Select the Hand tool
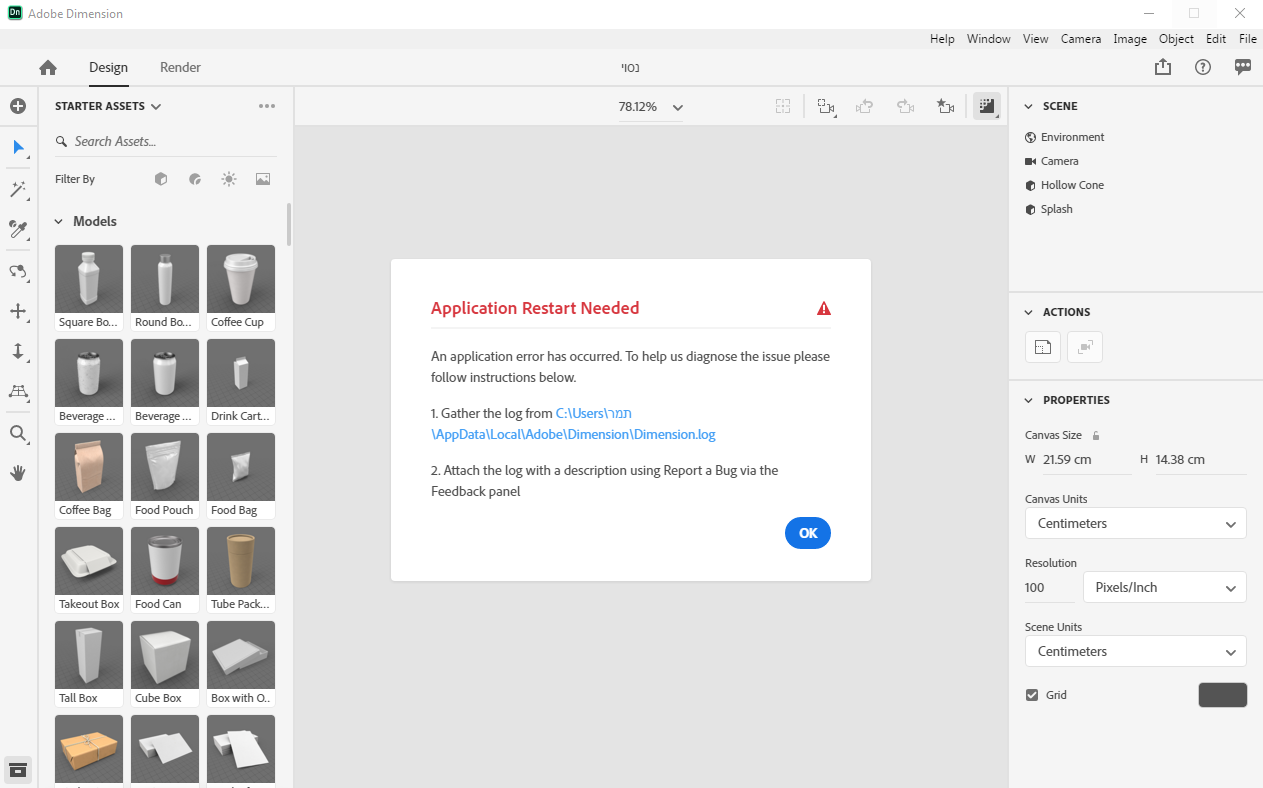This screenshot has width=1263, height=788. point(18,473)
